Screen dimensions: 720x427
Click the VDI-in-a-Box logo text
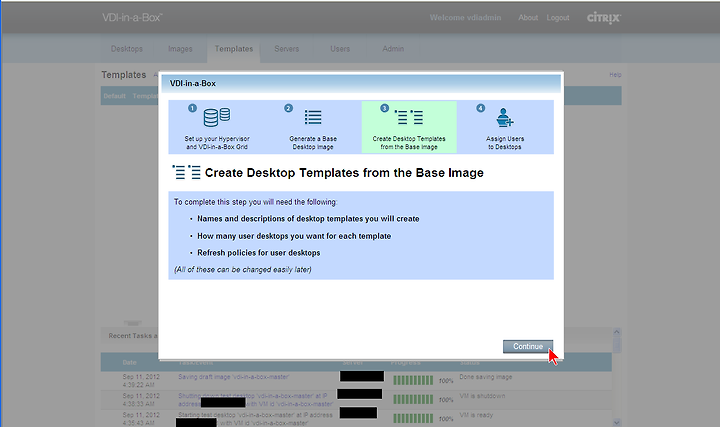pos(132,18)
